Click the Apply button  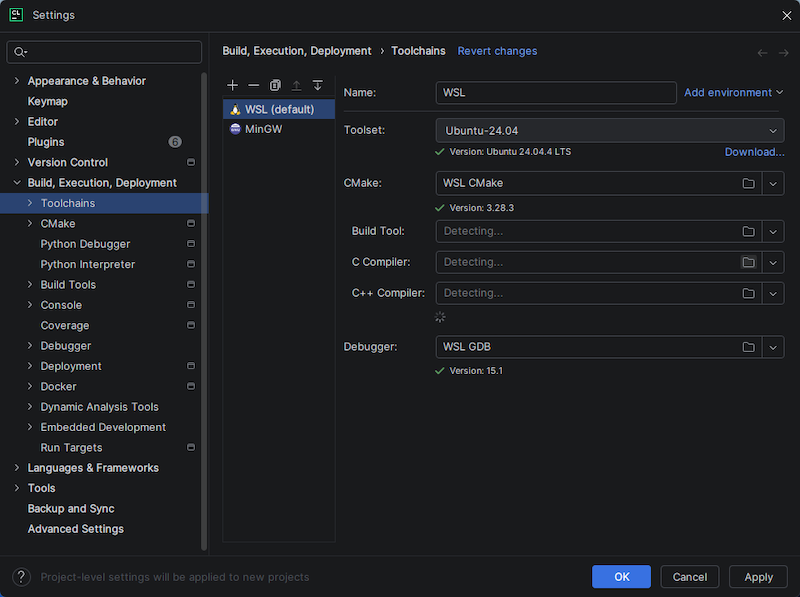click(x=759, y=577)
